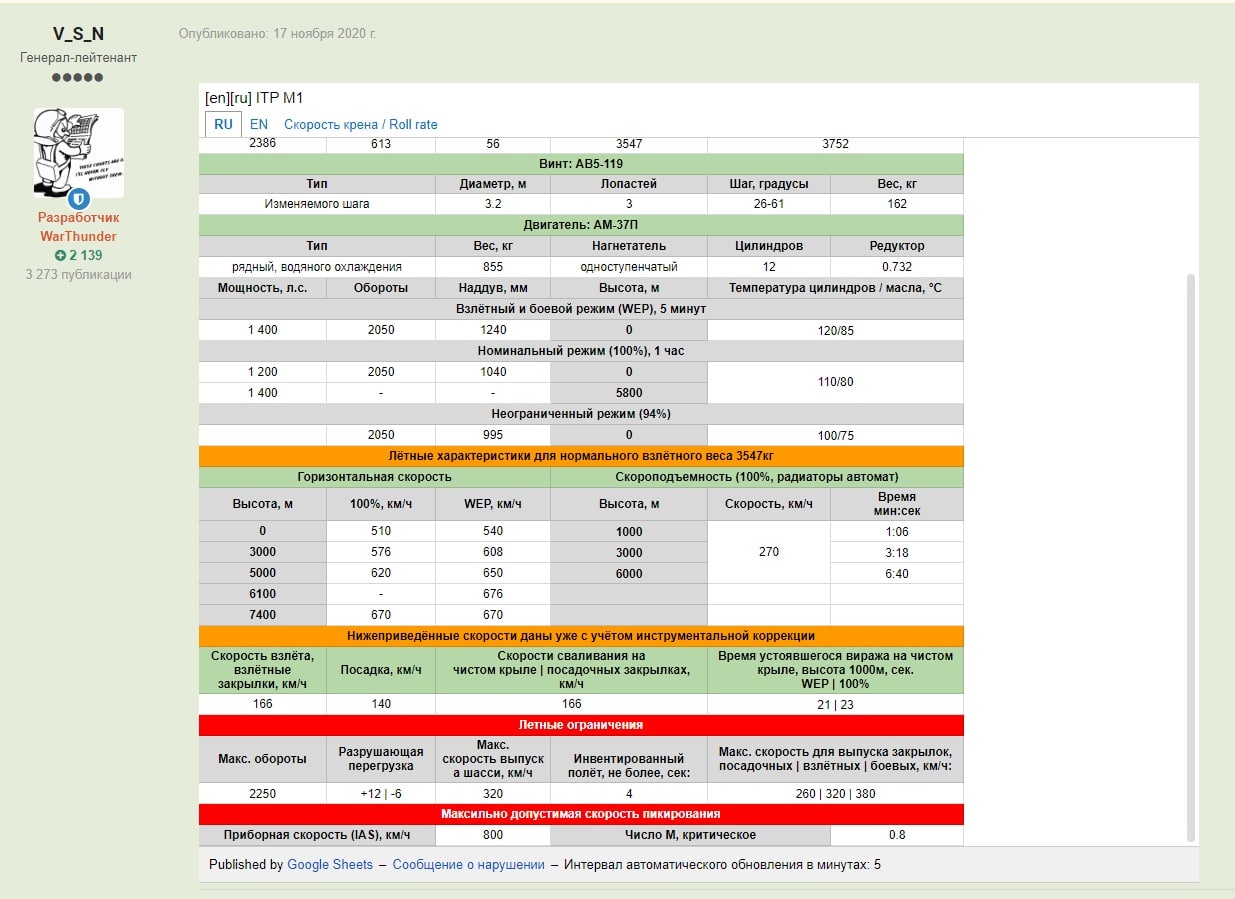Viewport: 1235px width, 899px height.
Task: Select the altitude cell 7400
Action: [262, 615]
